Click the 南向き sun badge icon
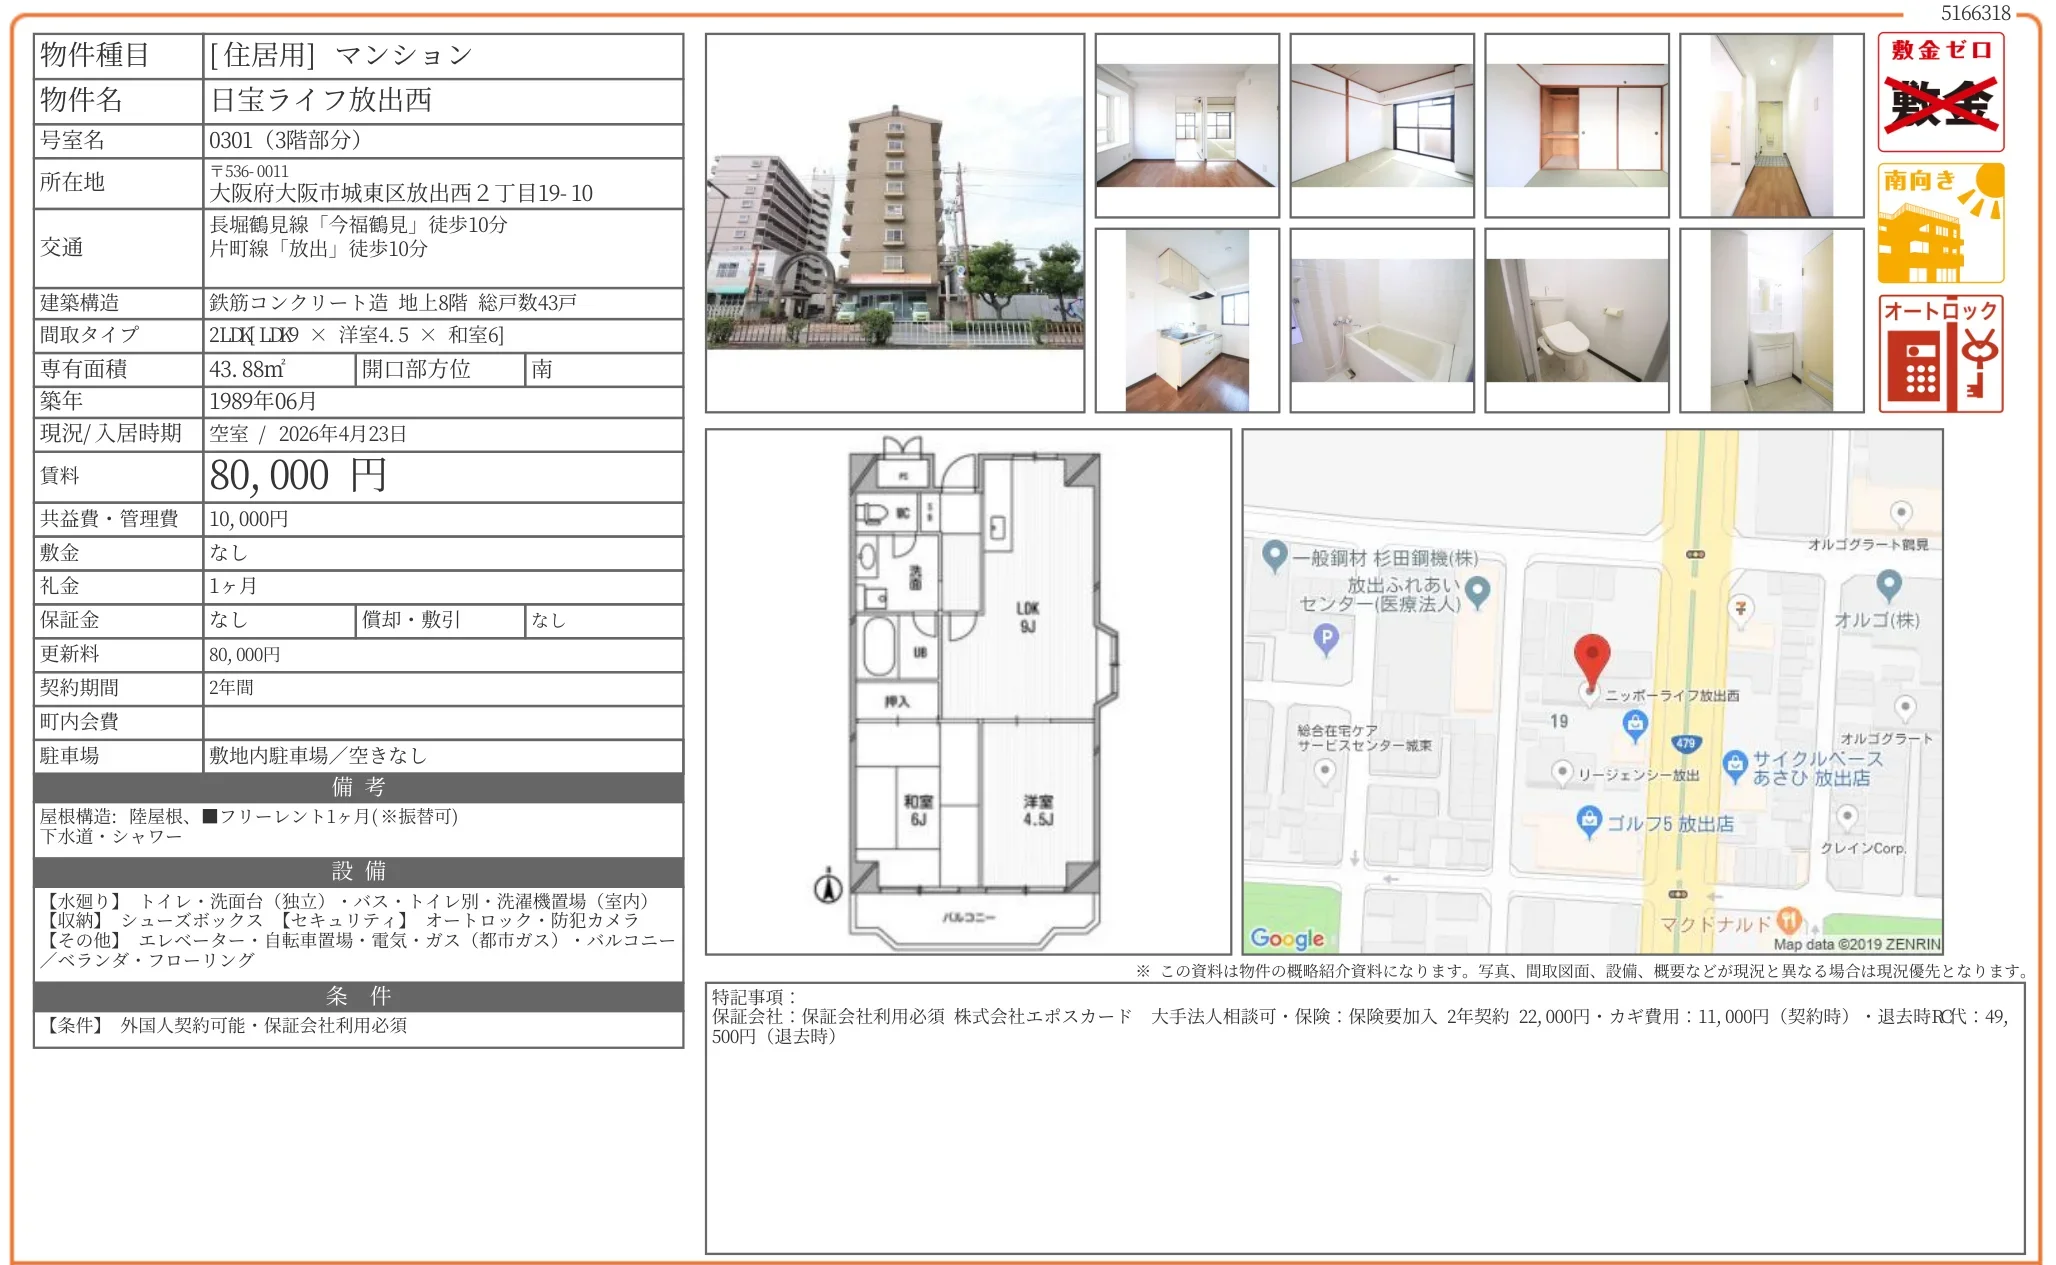 tap(1939, 223)
